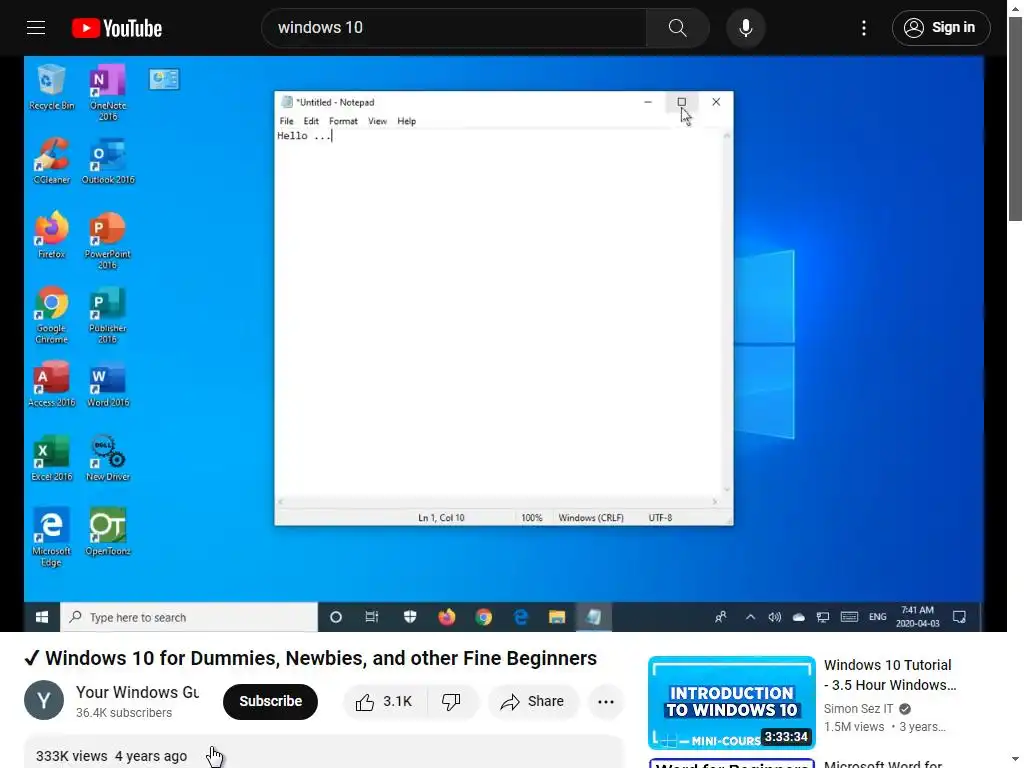Click the OneDrive cloud tray icon
1024x768 pixels.
[x=799, y=617]
